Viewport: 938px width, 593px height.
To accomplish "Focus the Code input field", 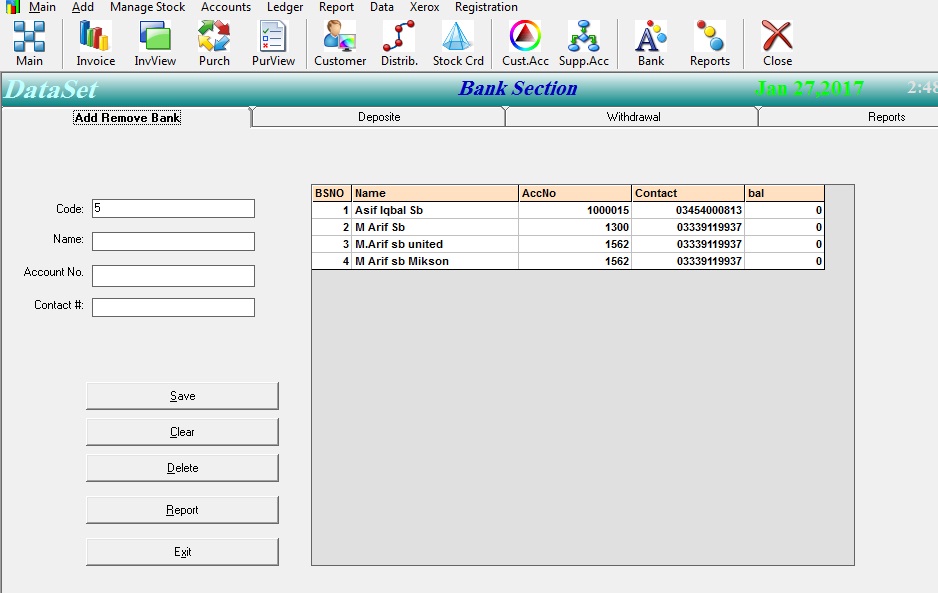I will point(173,208).
